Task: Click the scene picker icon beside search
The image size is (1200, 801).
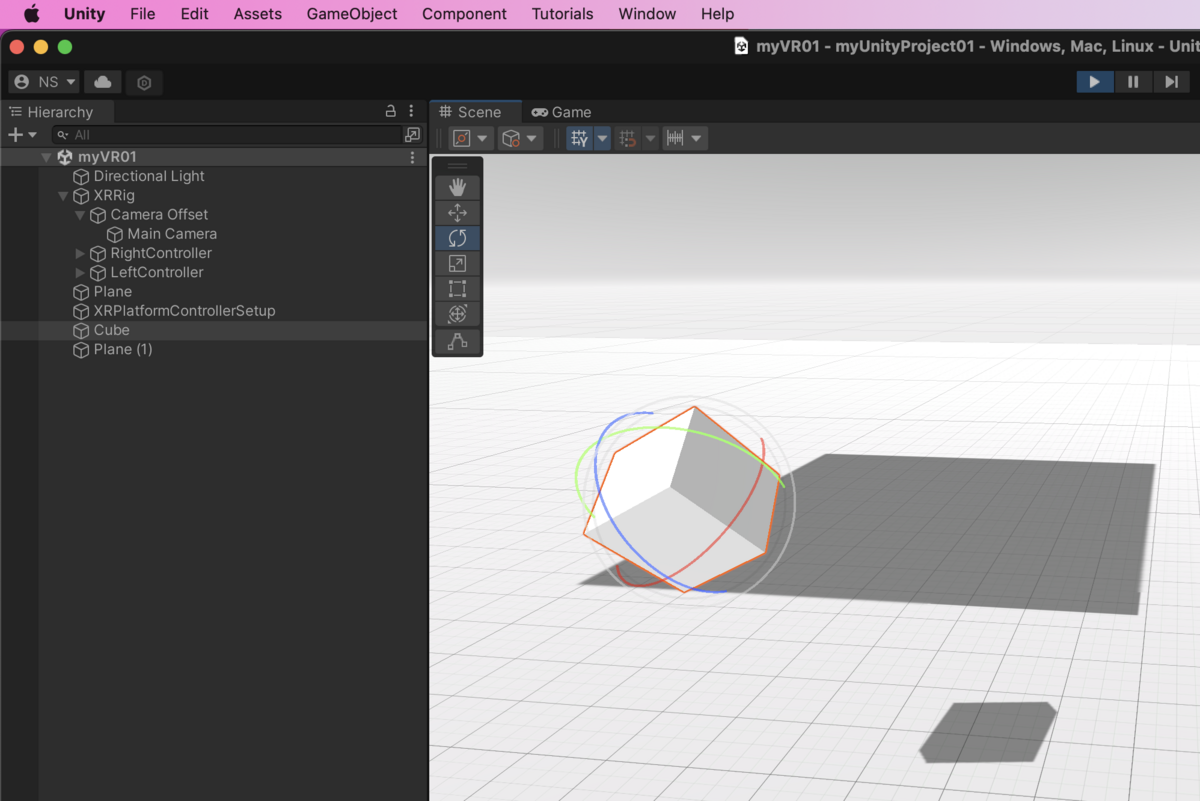Action: [x=412, y=135]
